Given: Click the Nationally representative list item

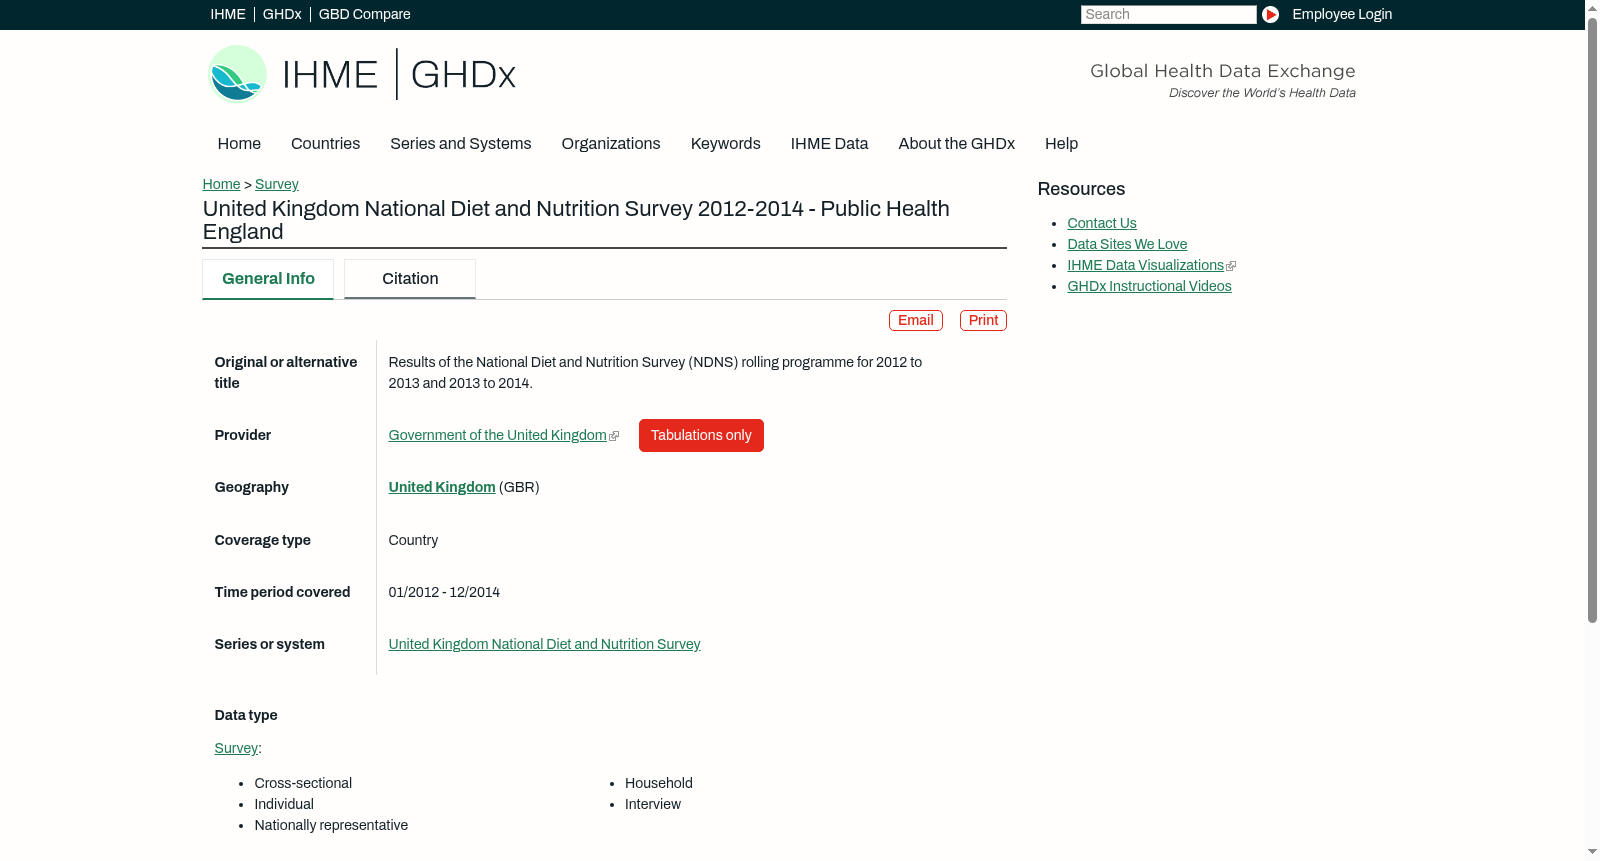Looking at the screenshot, I should 331,825.
